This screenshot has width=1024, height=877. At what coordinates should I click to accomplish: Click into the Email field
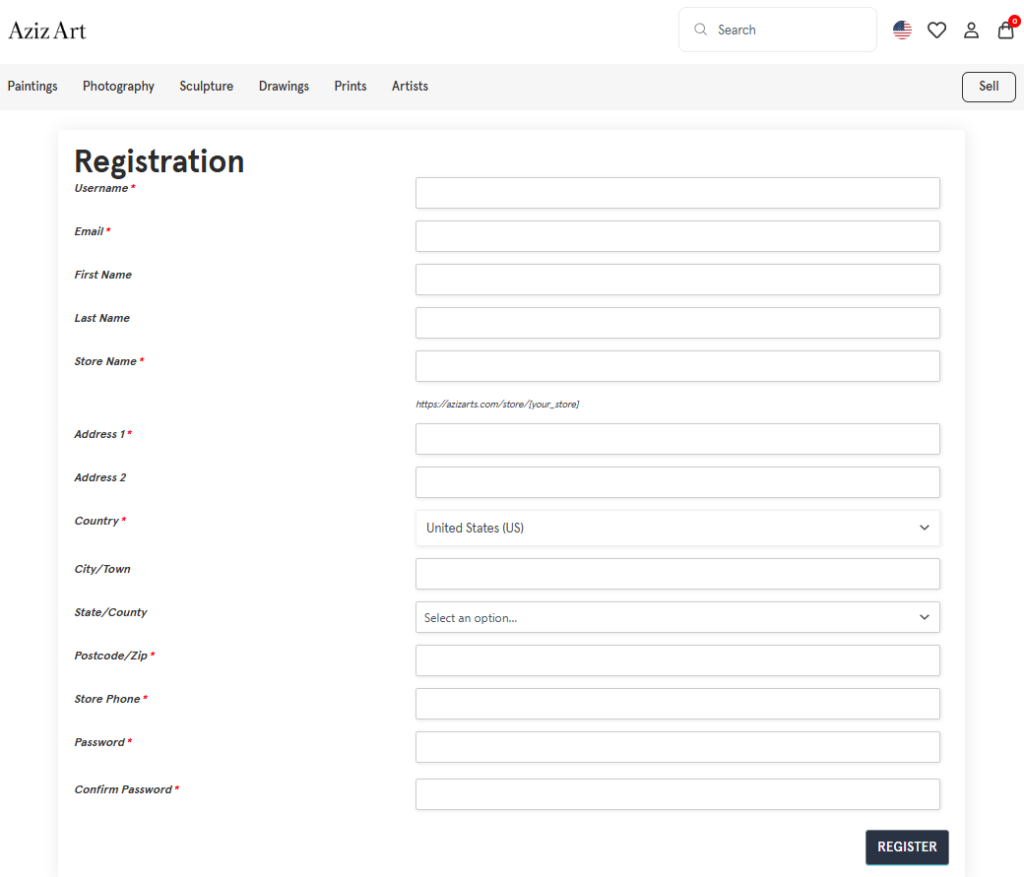pyautogui.click(x=677, y=236)
